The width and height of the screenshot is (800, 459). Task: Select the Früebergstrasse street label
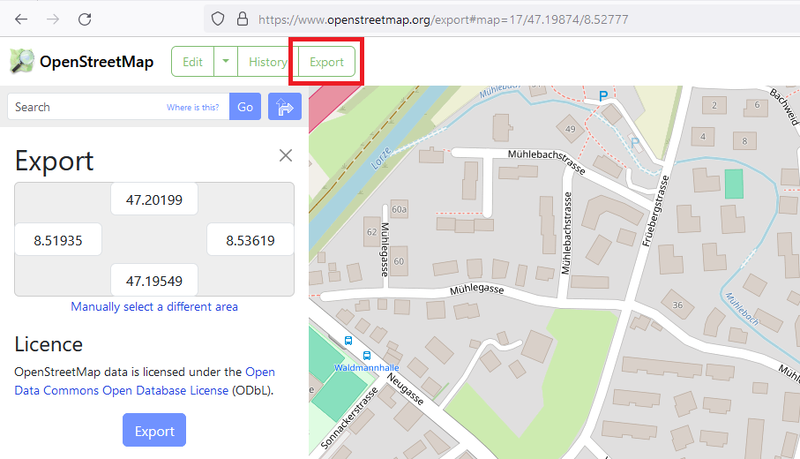pyautogui.click(x=656, y=211)
